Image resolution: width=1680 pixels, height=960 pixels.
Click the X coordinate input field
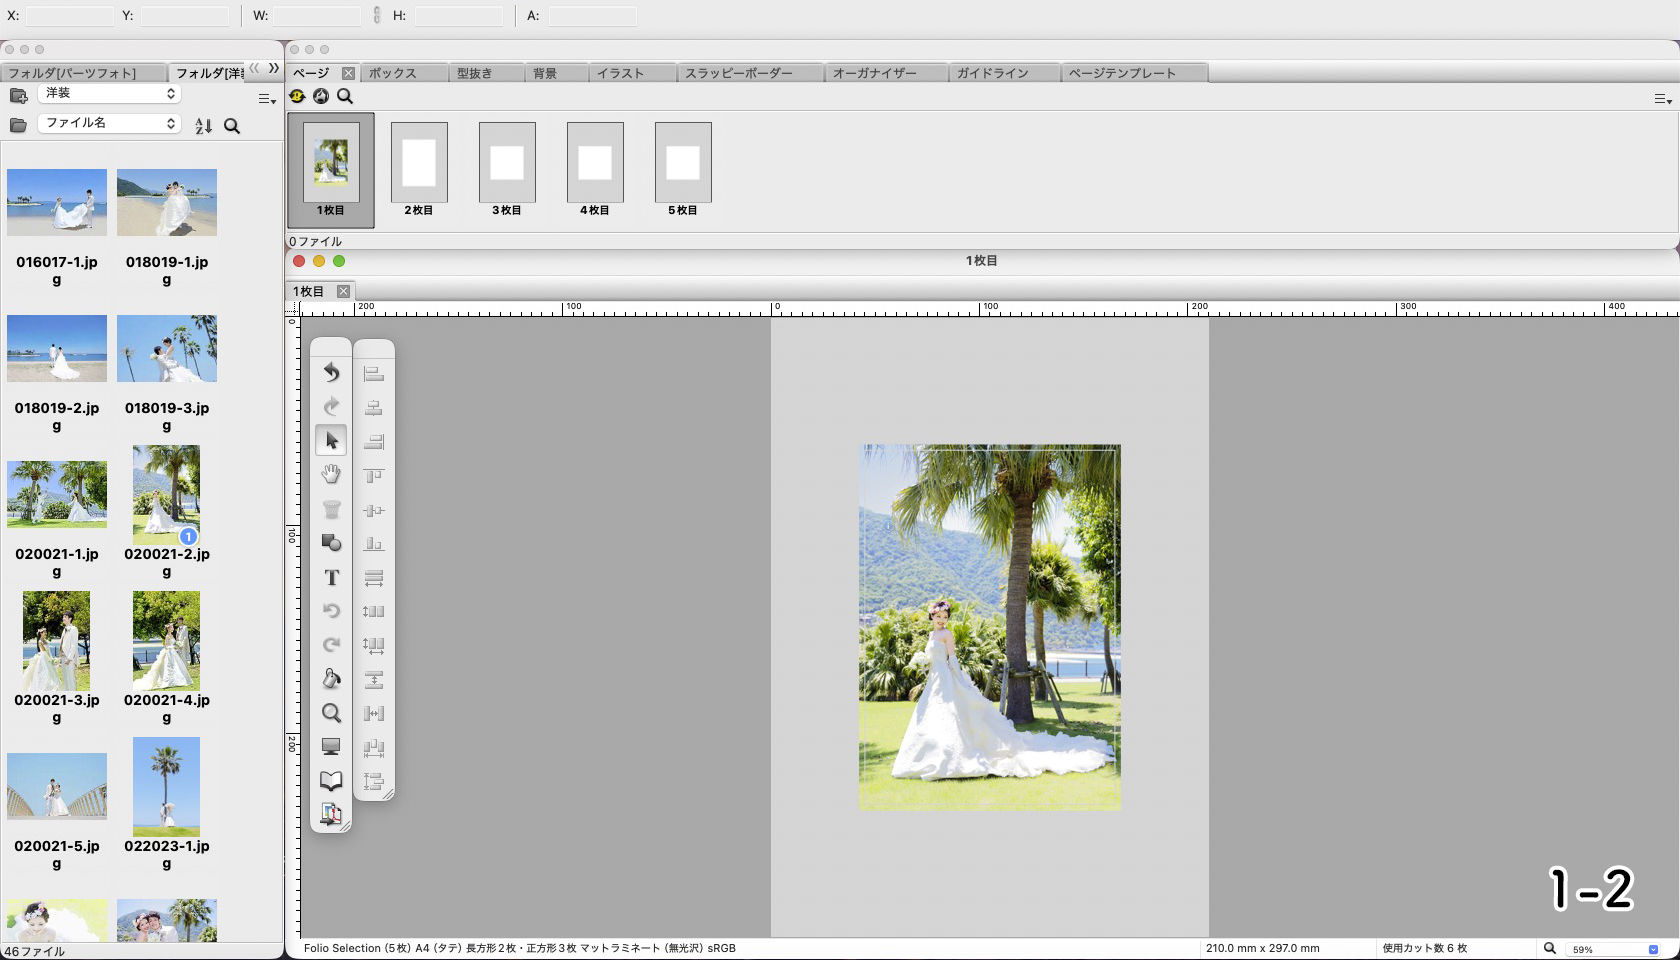tap(69, 16)
